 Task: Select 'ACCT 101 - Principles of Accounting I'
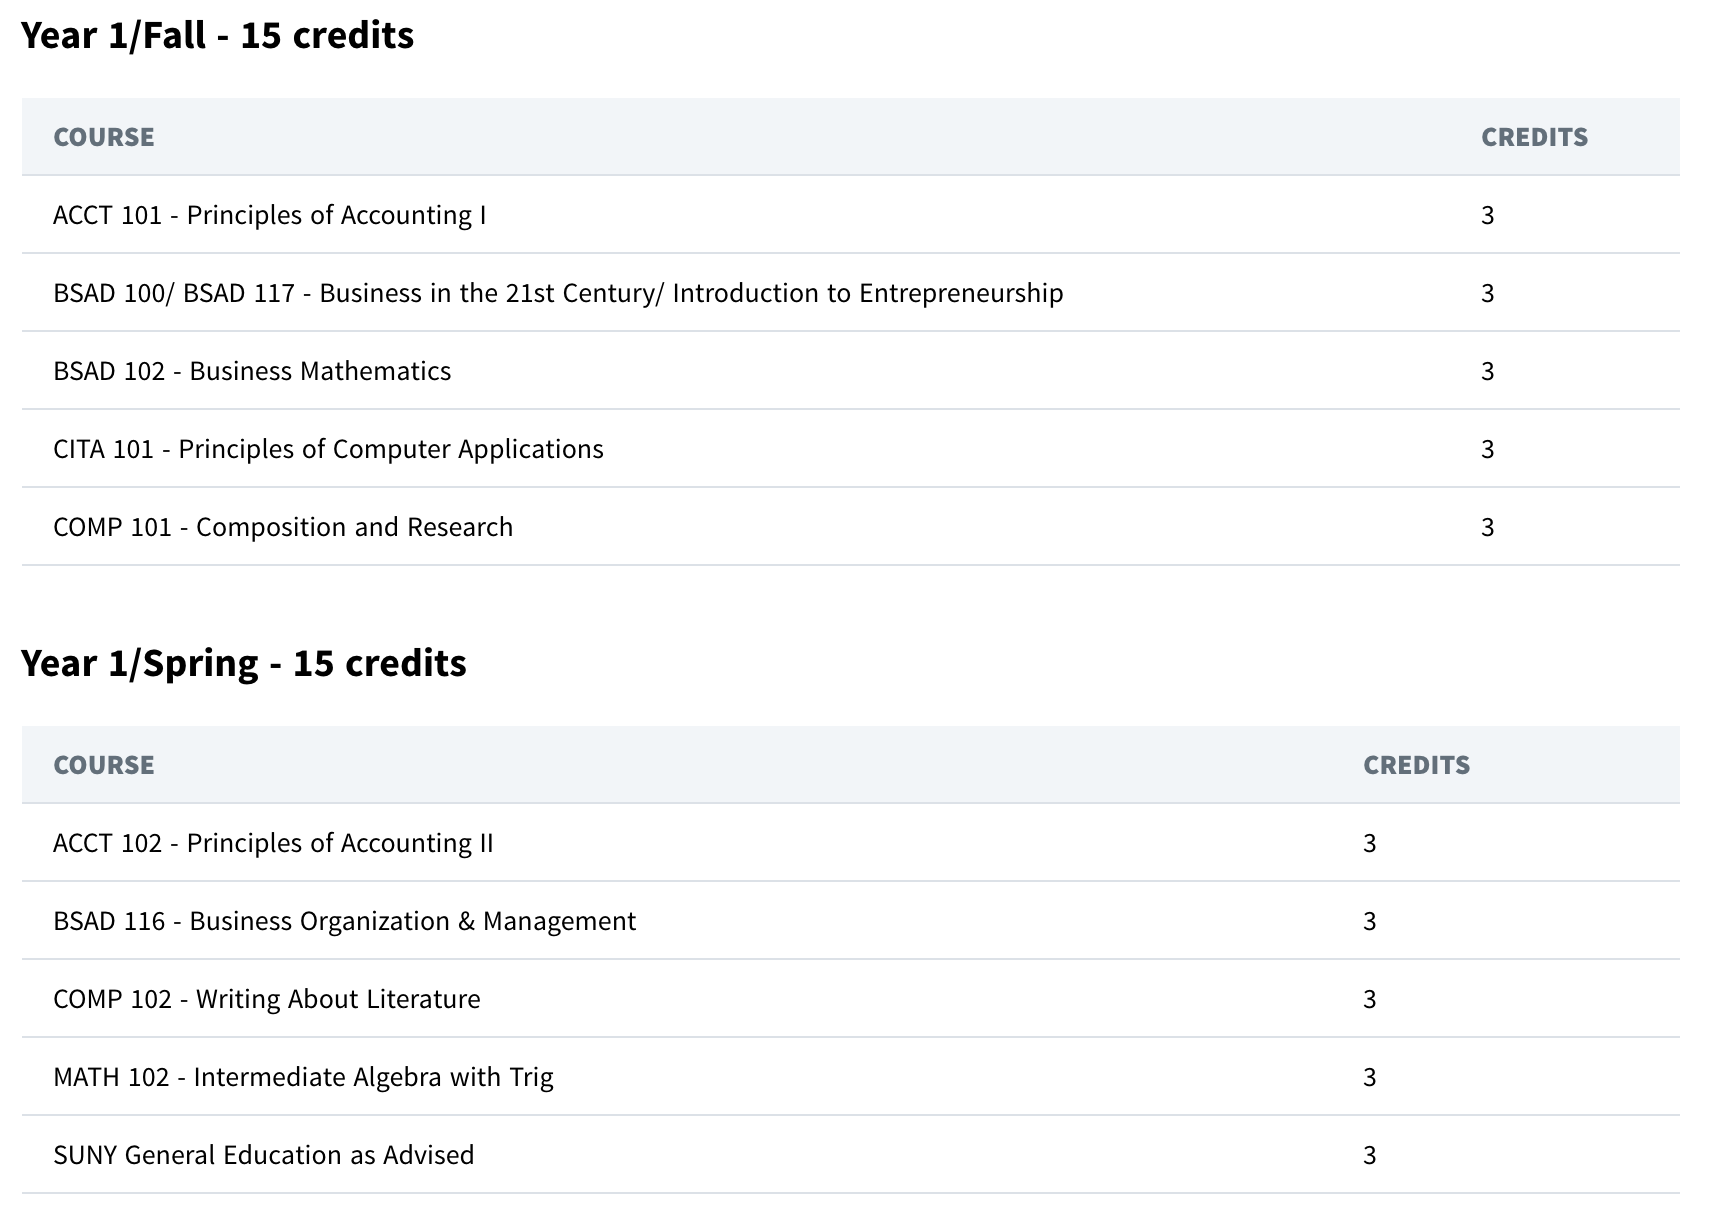[x=270, y=215]
